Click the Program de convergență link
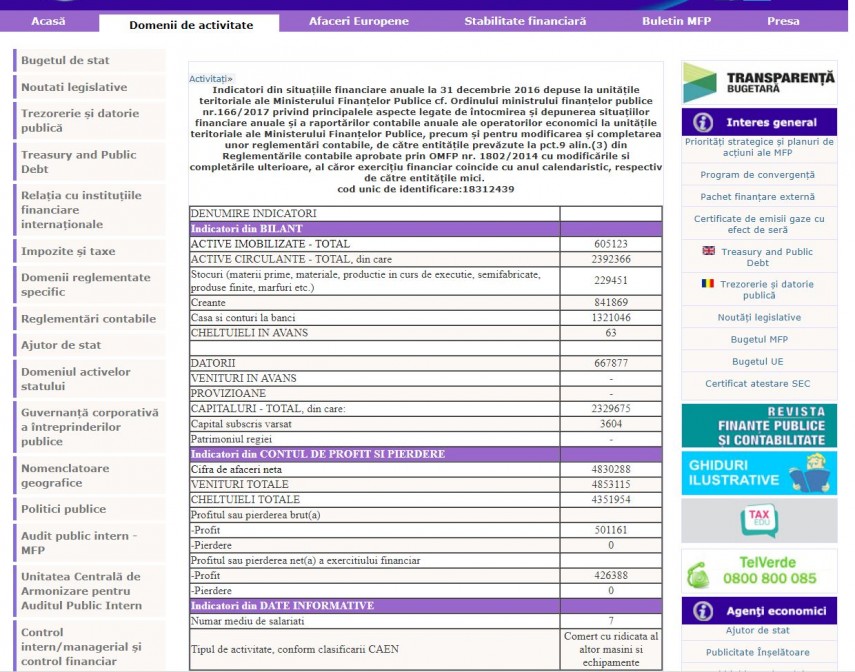This screenshot has height=672, width=855. coord(758,174)
